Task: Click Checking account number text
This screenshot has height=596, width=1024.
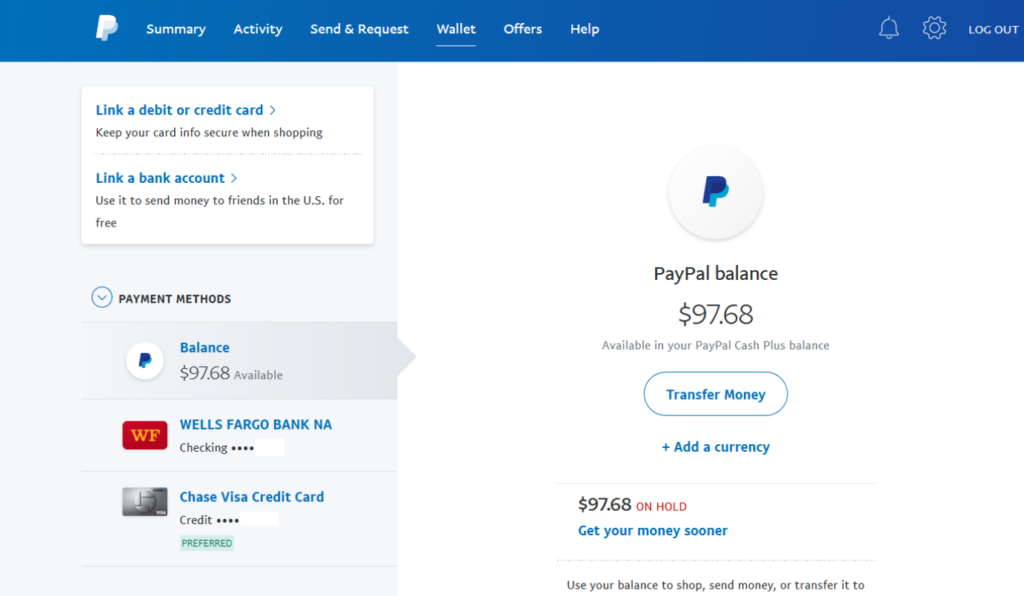Action: (217, 448)
